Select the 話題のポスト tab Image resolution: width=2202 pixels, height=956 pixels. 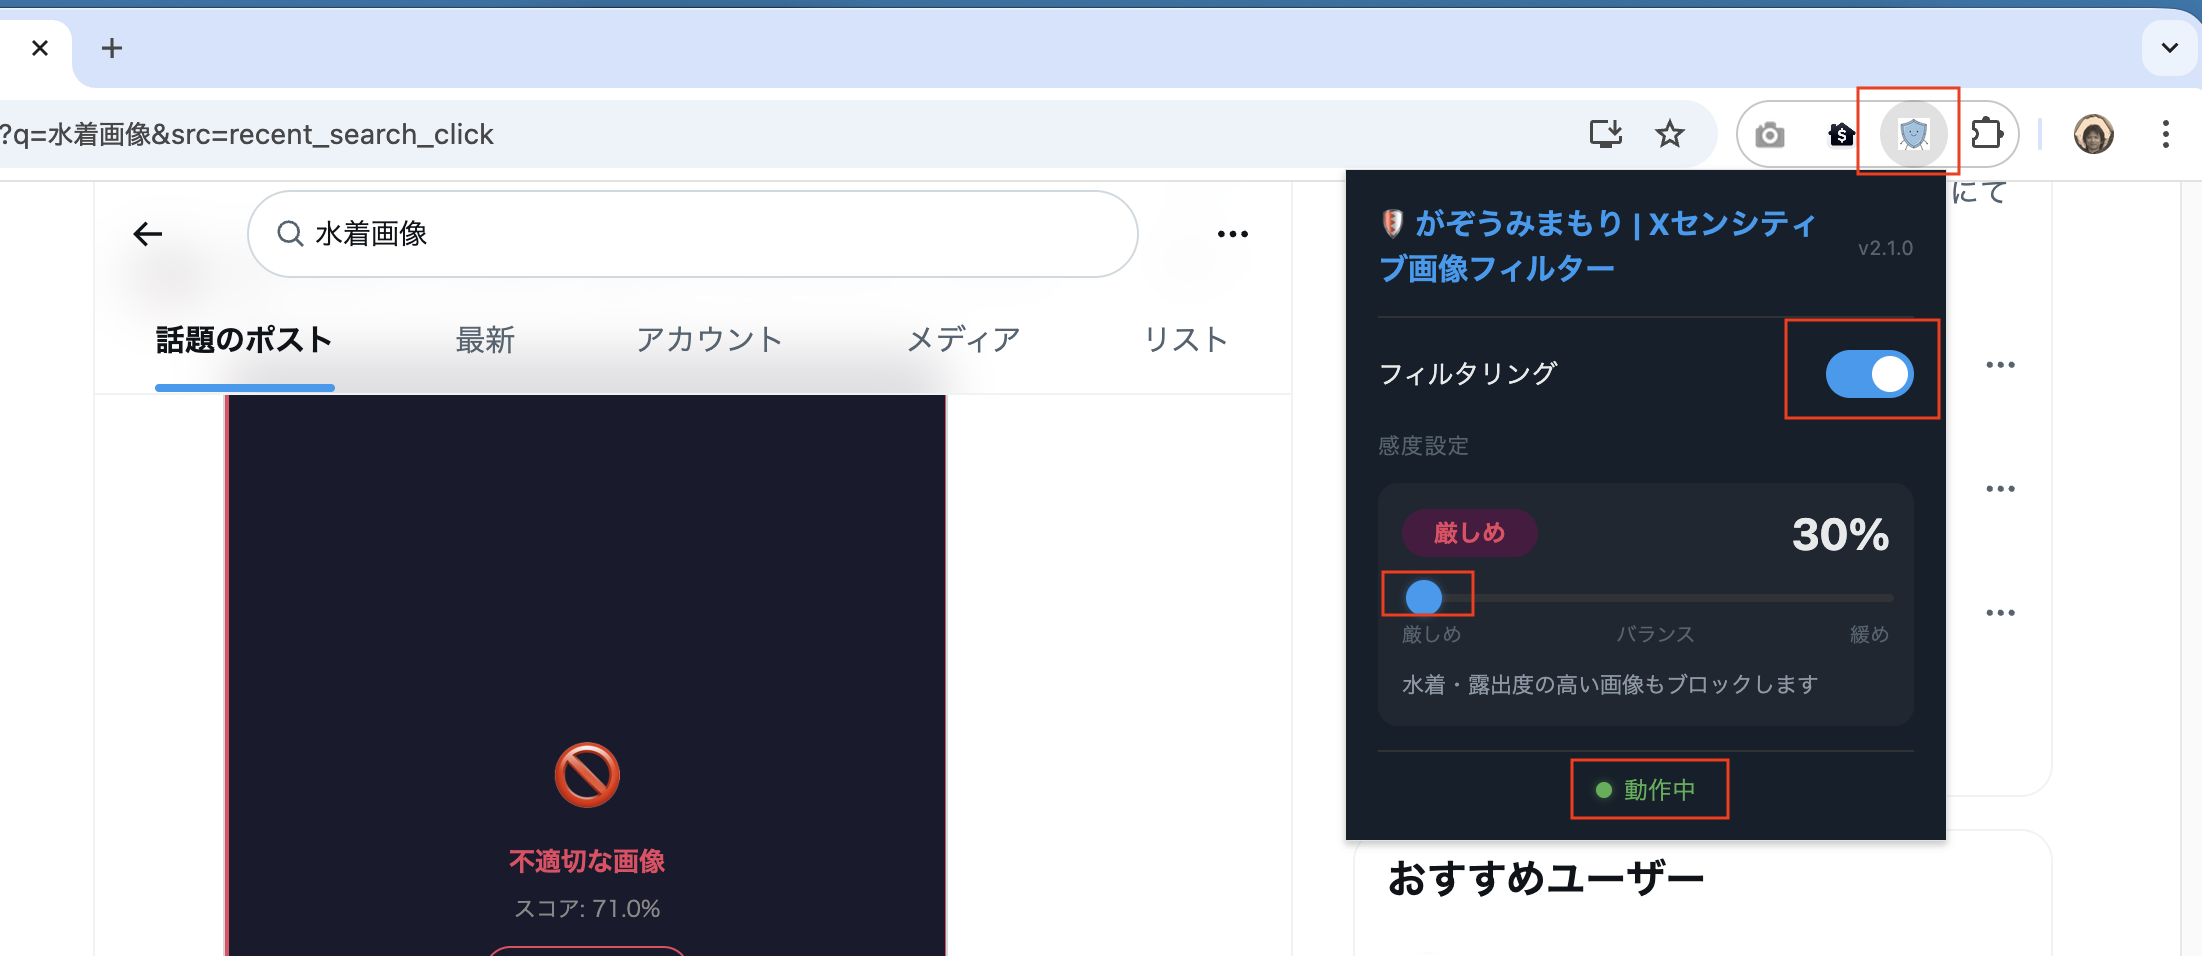[x=244, y=340]
